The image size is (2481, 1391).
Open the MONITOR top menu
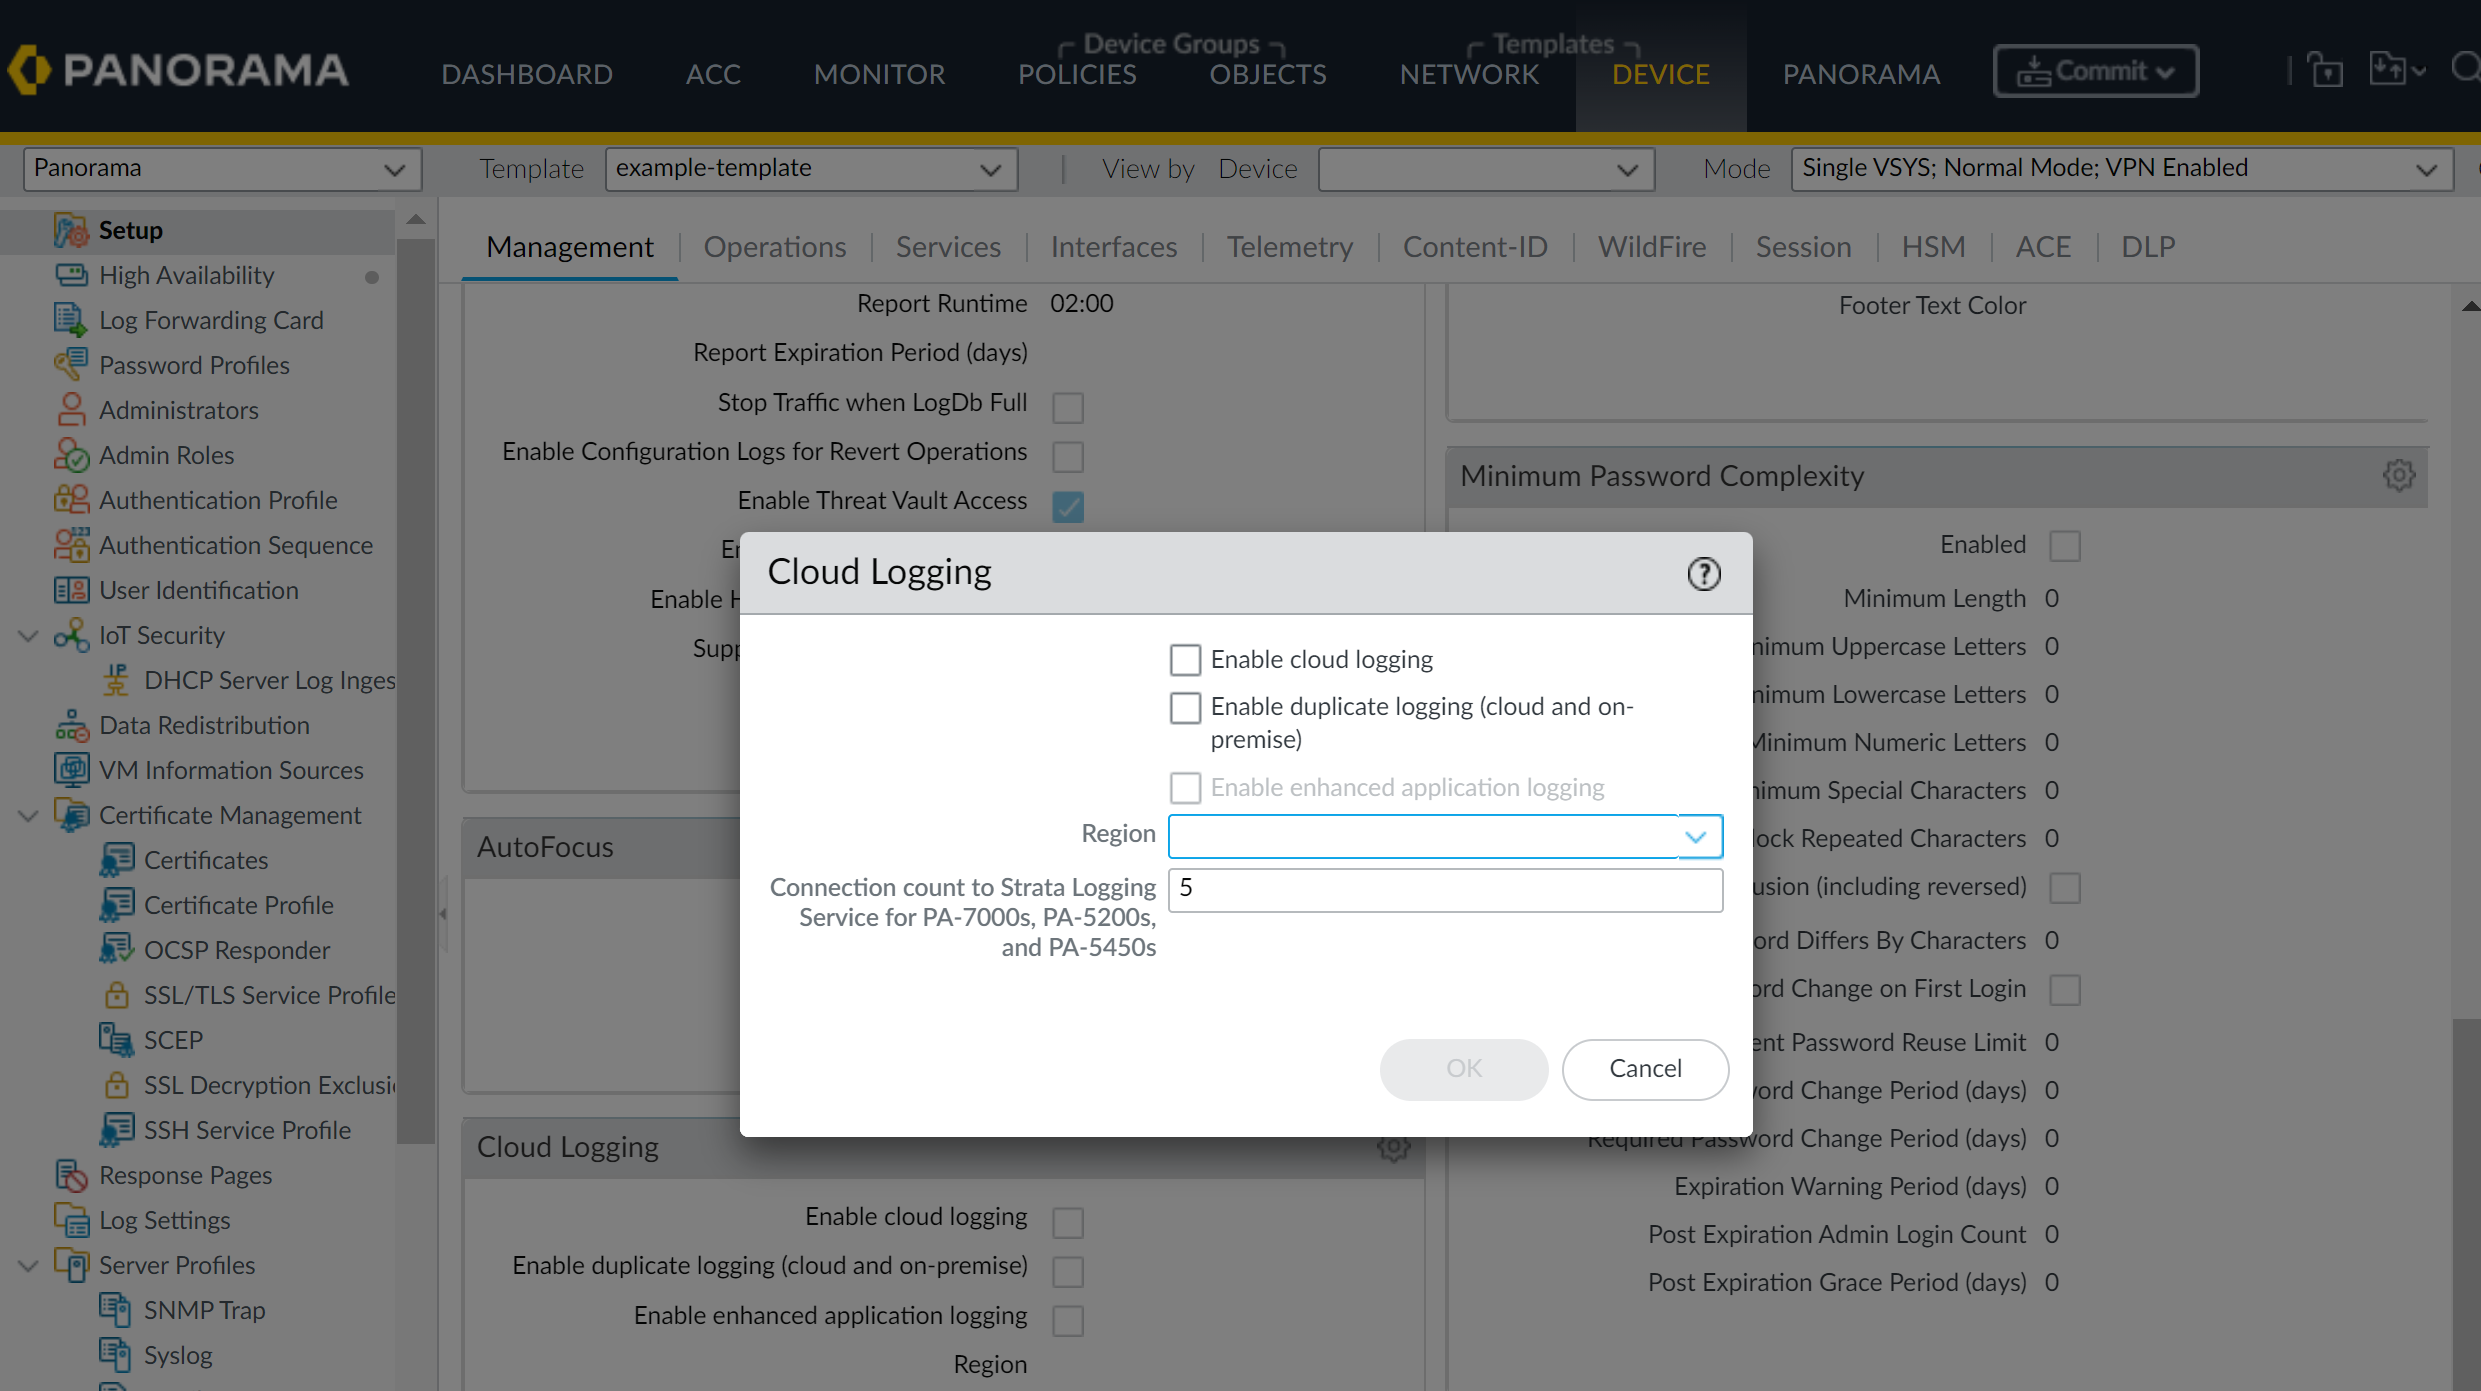879,74
